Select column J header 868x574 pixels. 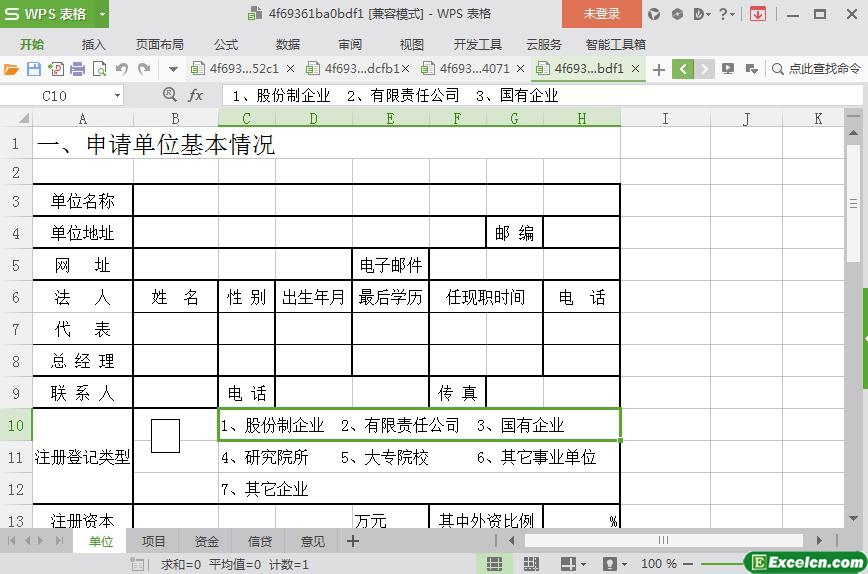746,118
